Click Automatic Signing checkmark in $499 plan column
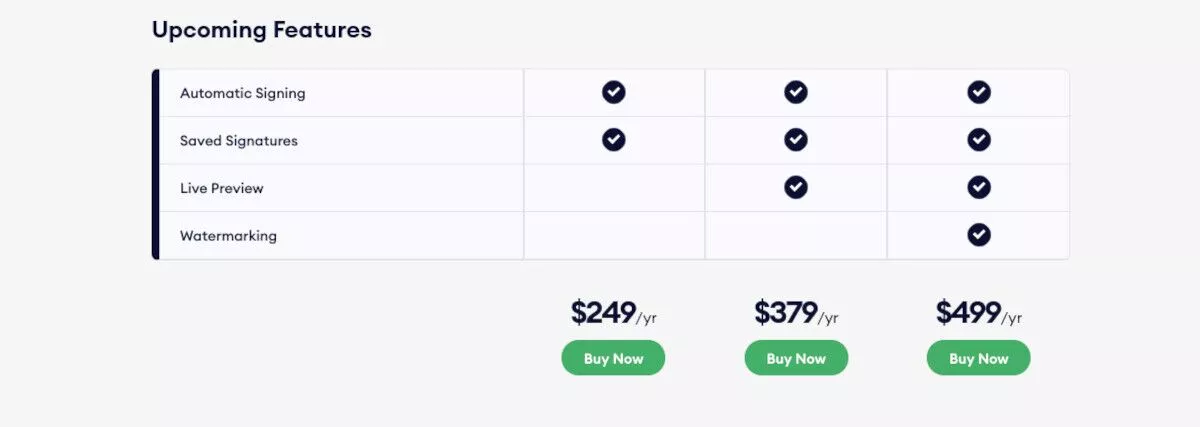Viewport: 1200px width, 427px height. coord(979,92)
